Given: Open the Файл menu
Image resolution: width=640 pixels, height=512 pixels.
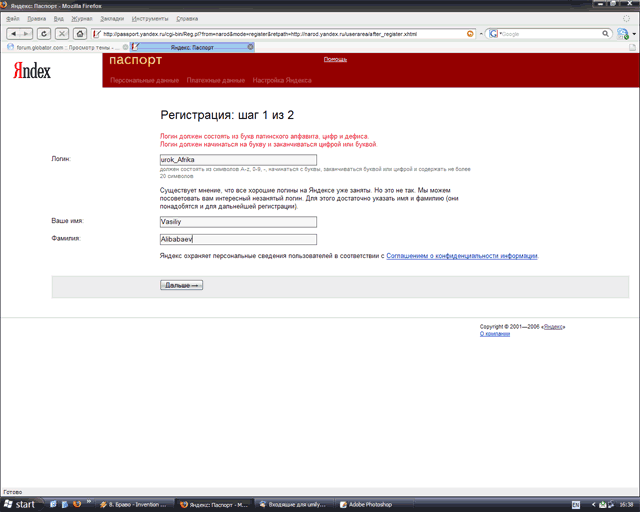Looking at the screenshot, I should pyautogui.click(x=13, y=19).
